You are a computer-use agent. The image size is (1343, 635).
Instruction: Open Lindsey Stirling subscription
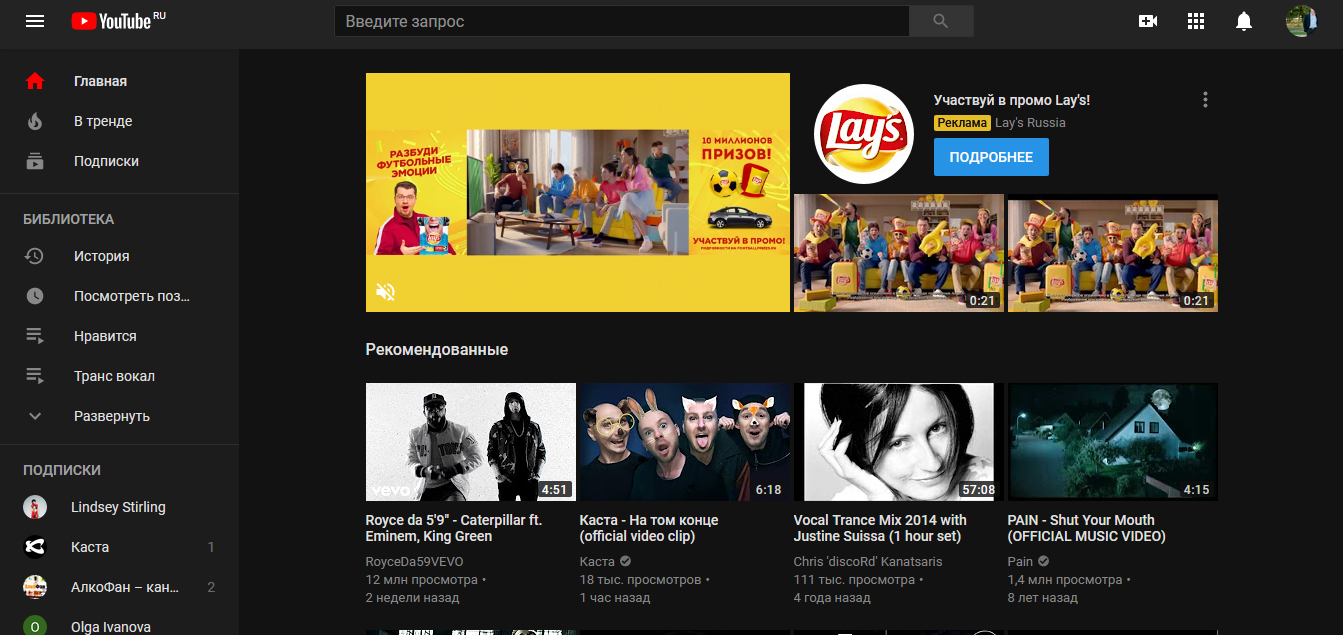[x=119, y=507]
